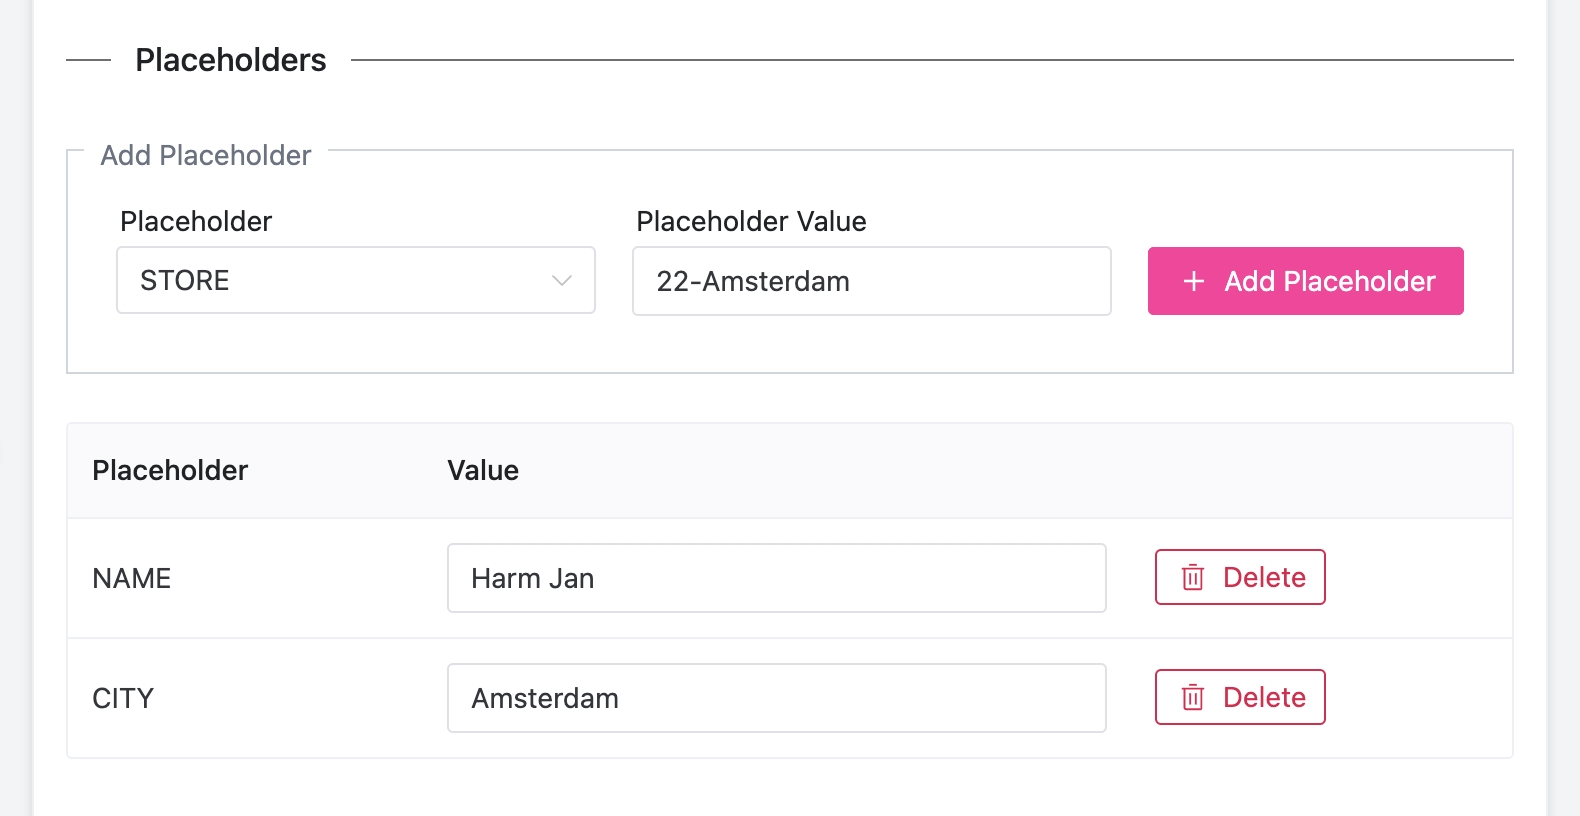Click the Placeholder Value field label
The image size is (1580, 816).
click(751, 222)
